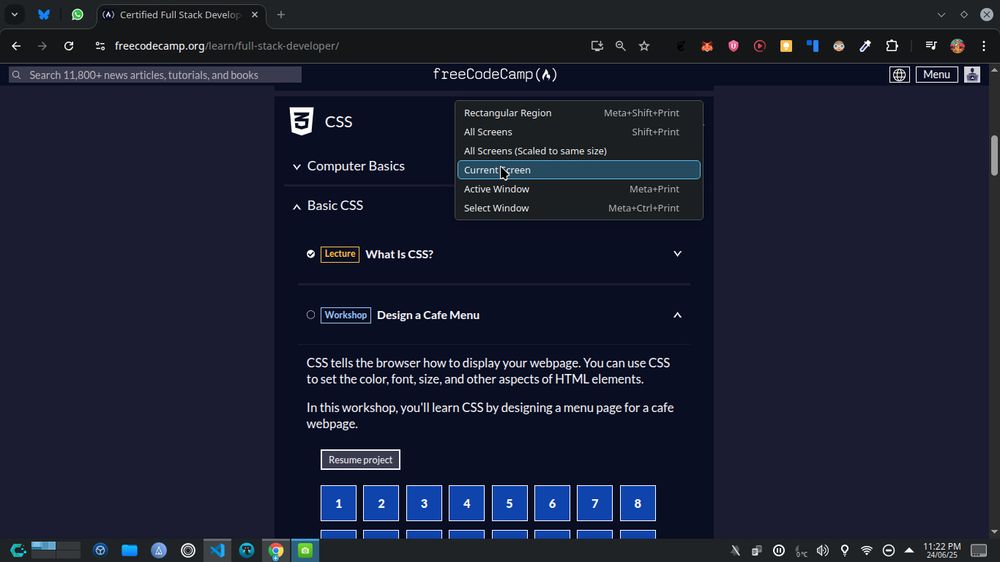Switch to the pinned WhatsApp tab
1000x562 pixels.
(77, 15)
